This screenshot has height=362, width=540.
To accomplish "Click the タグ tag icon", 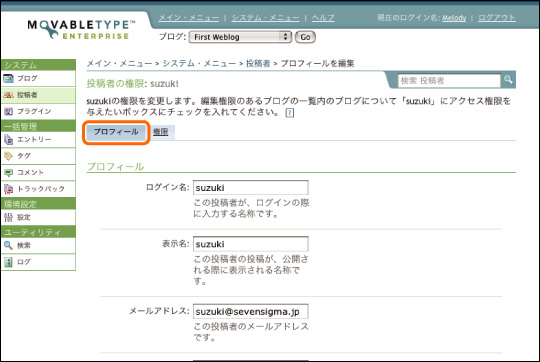I will tap(8, 156).
